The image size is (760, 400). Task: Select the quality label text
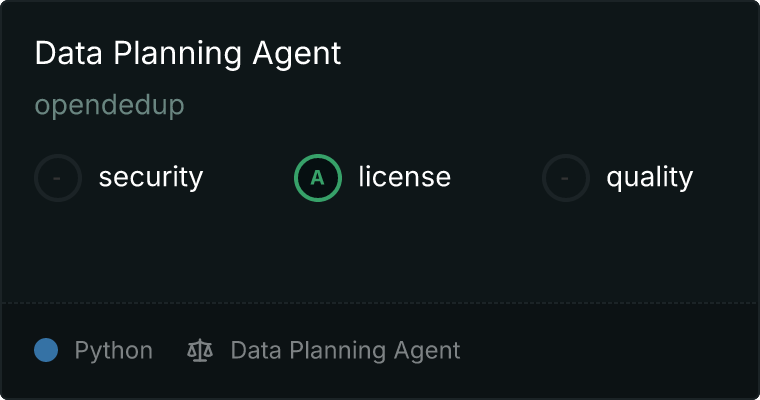tap(649, 178)
